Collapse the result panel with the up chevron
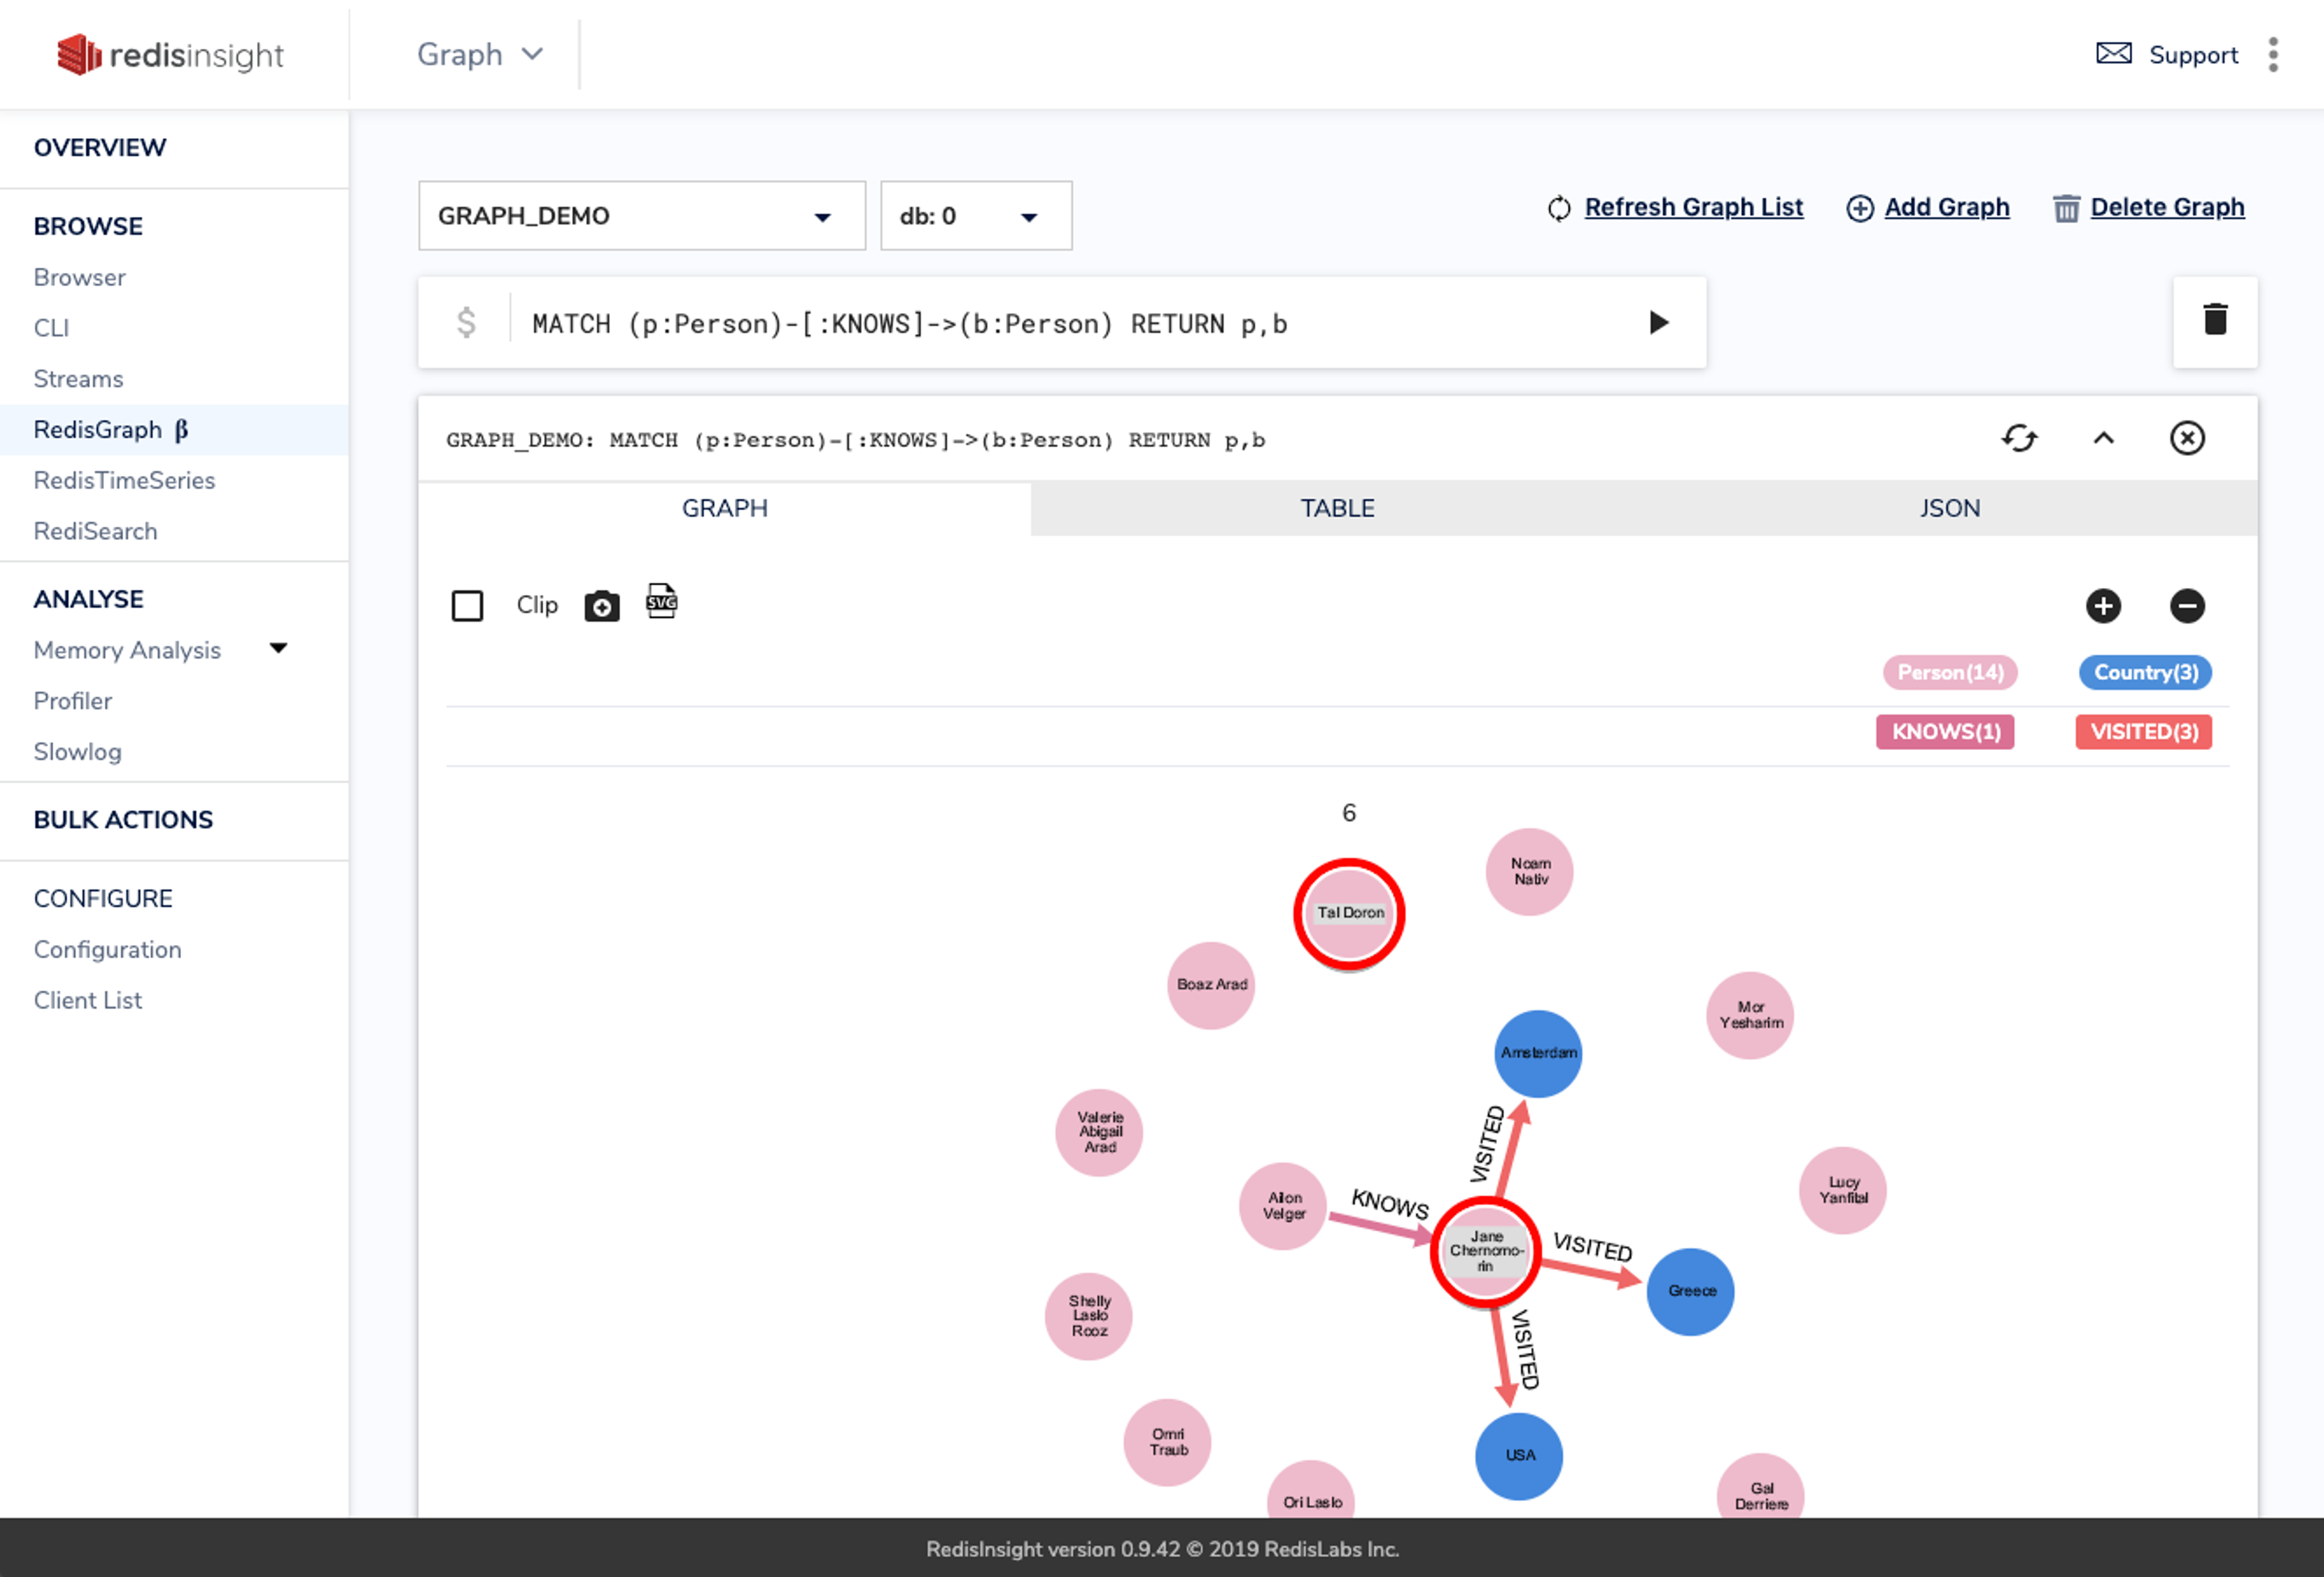This screenshot has width=2324, height=1577. click(x=2104, y=438)
